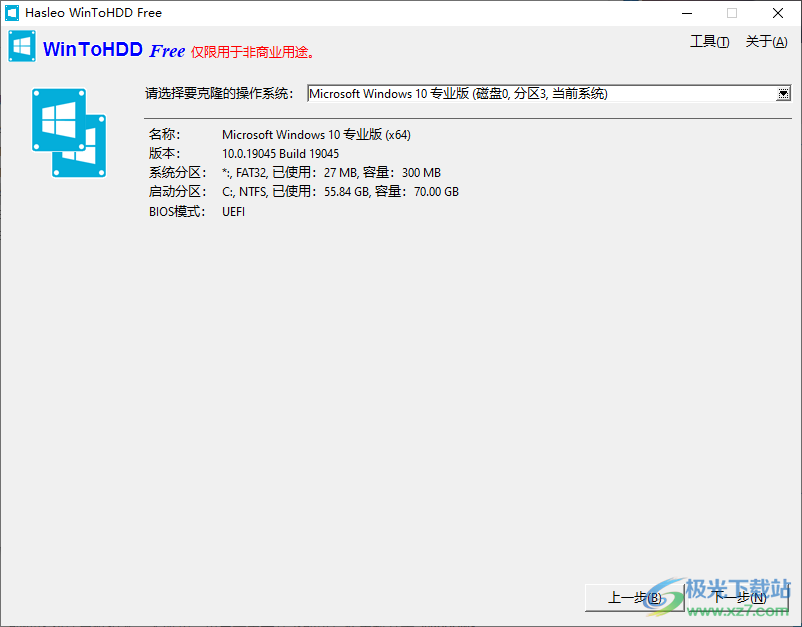Proceed with 下一步(N) button
Screen dimensions: 802x627
(739, 597)
